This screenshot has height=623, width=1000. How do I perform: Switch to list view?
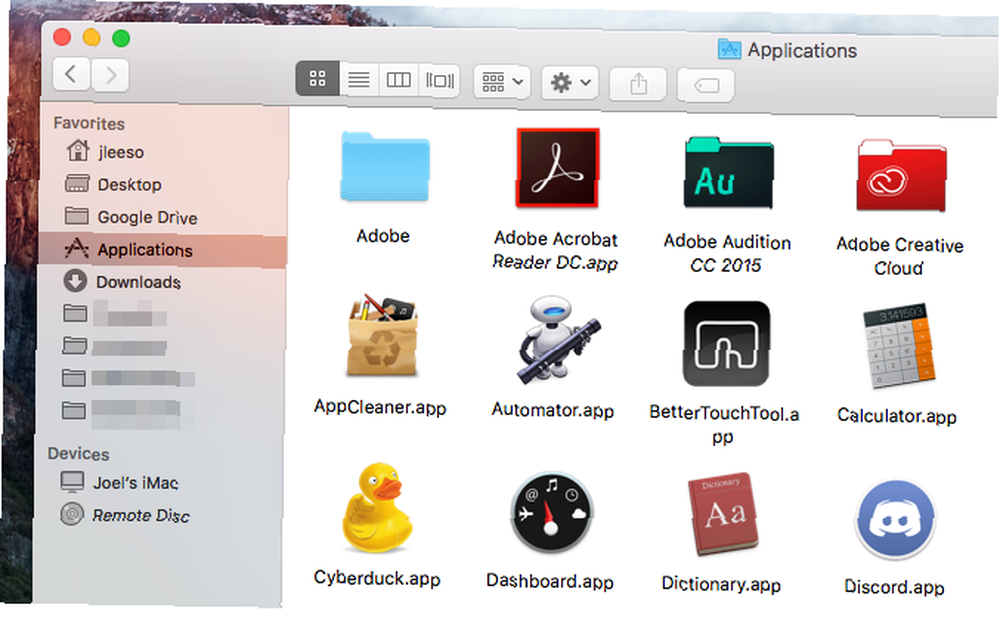point(359,80)
